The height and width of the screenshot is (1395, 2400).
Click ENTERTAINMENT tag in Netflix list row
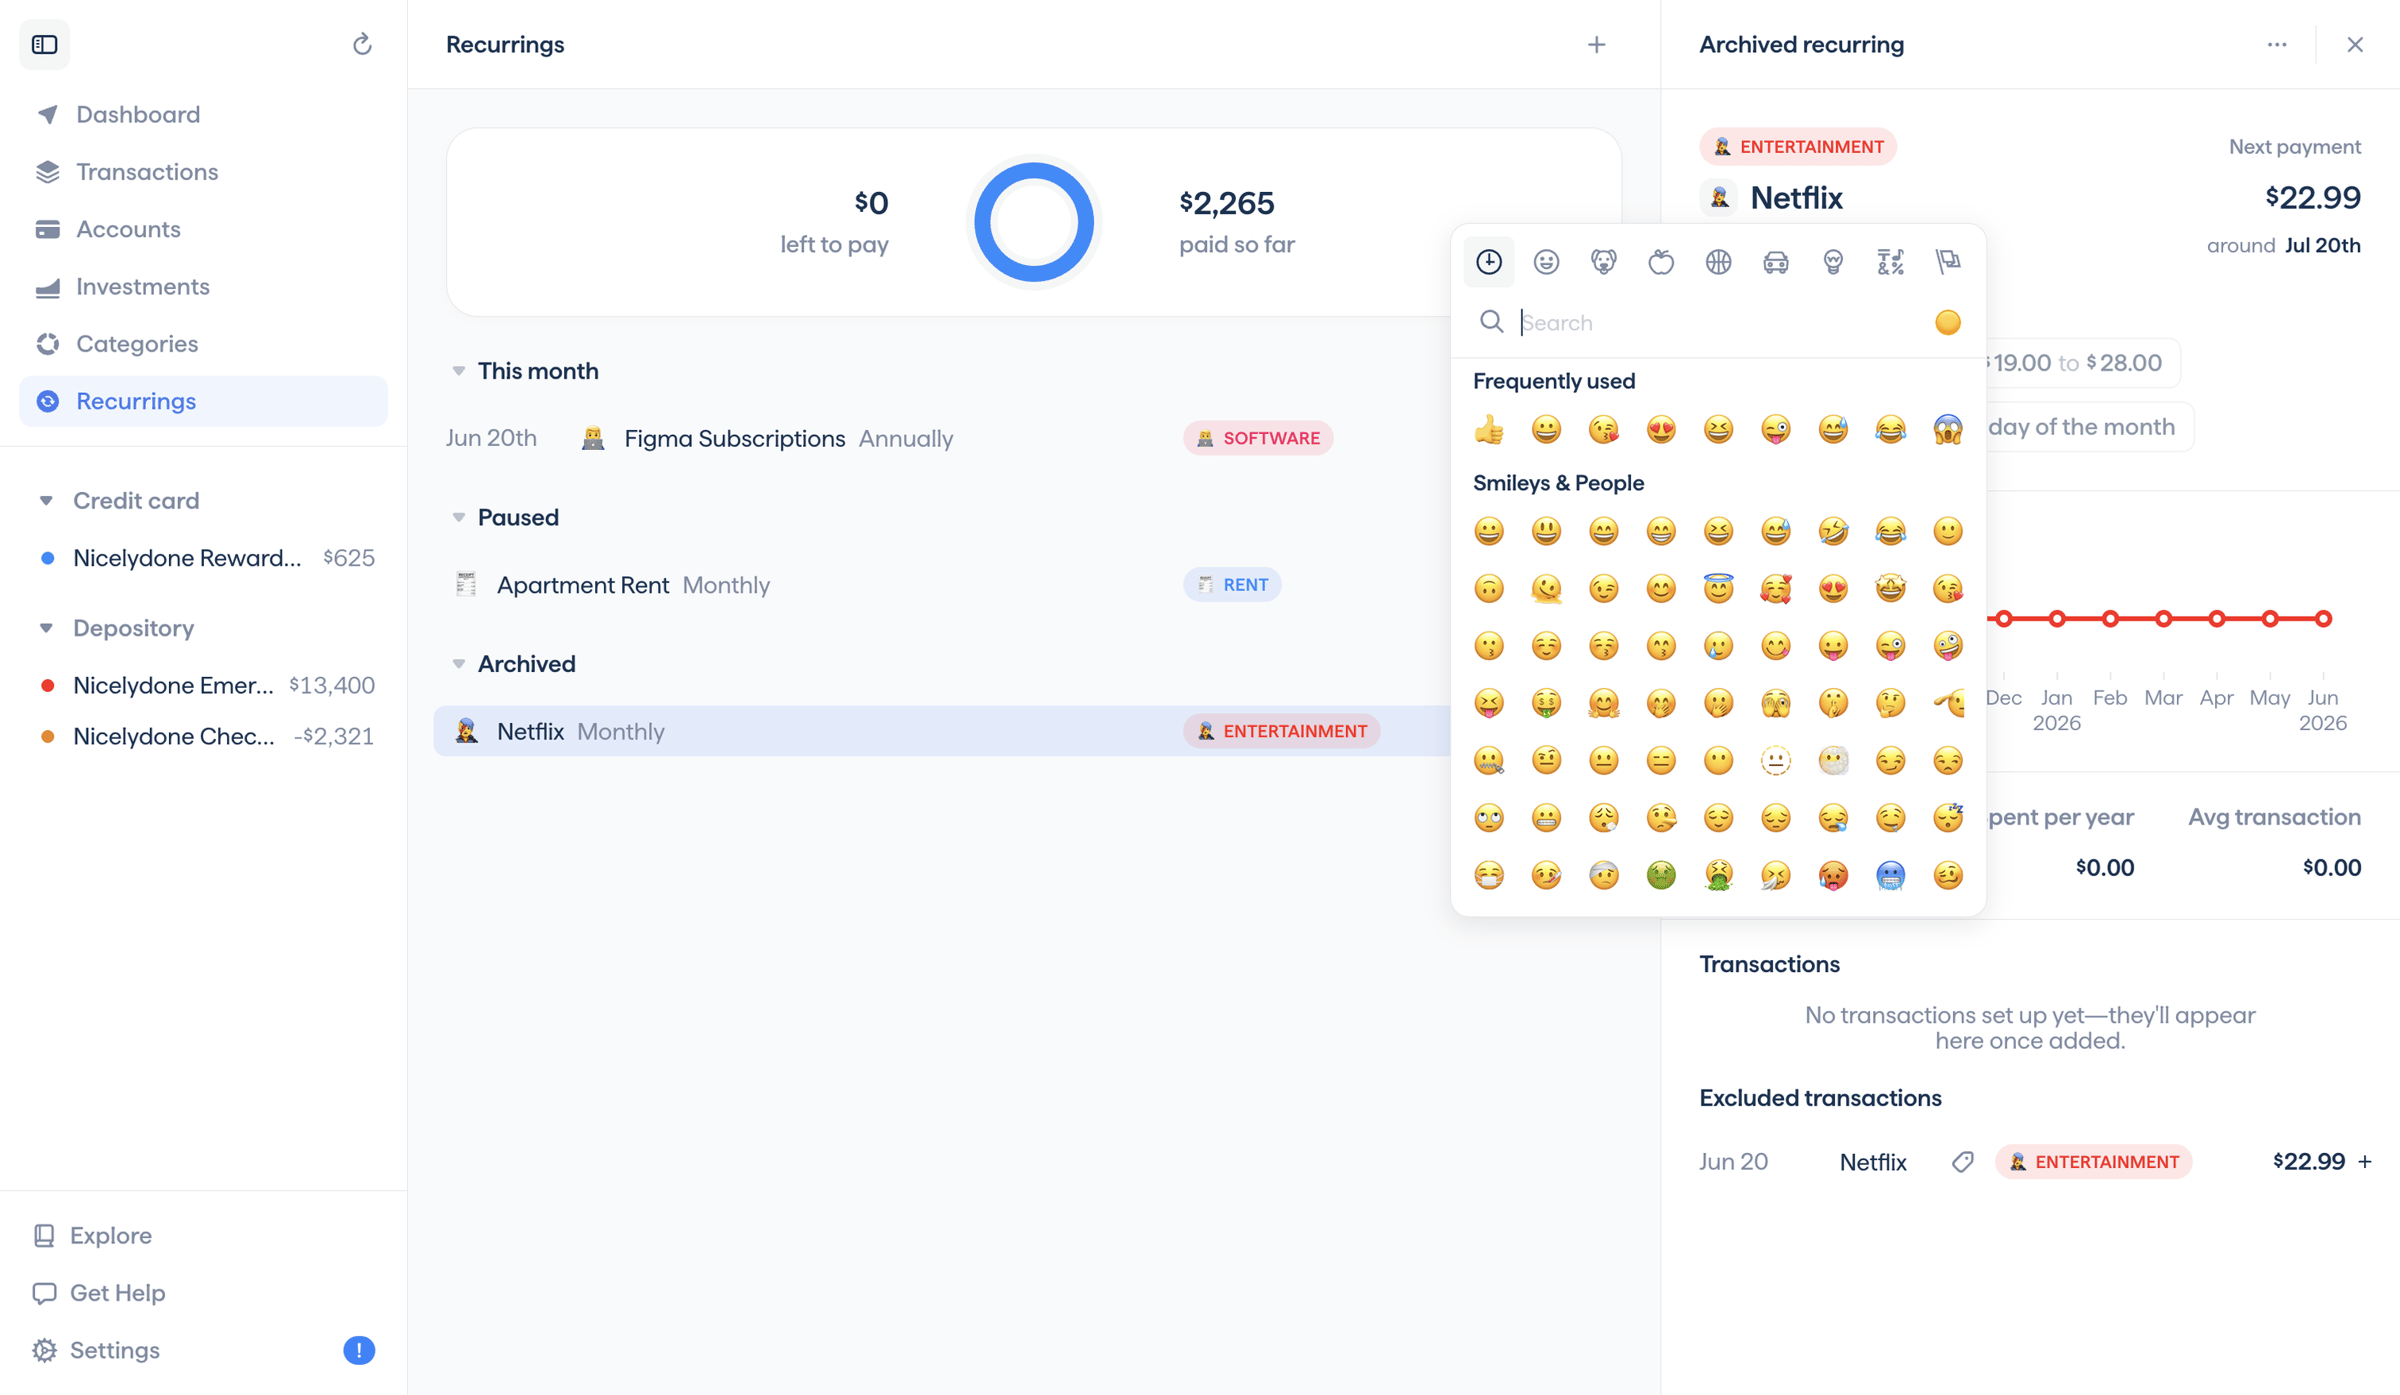click(x=1282, y=731)
